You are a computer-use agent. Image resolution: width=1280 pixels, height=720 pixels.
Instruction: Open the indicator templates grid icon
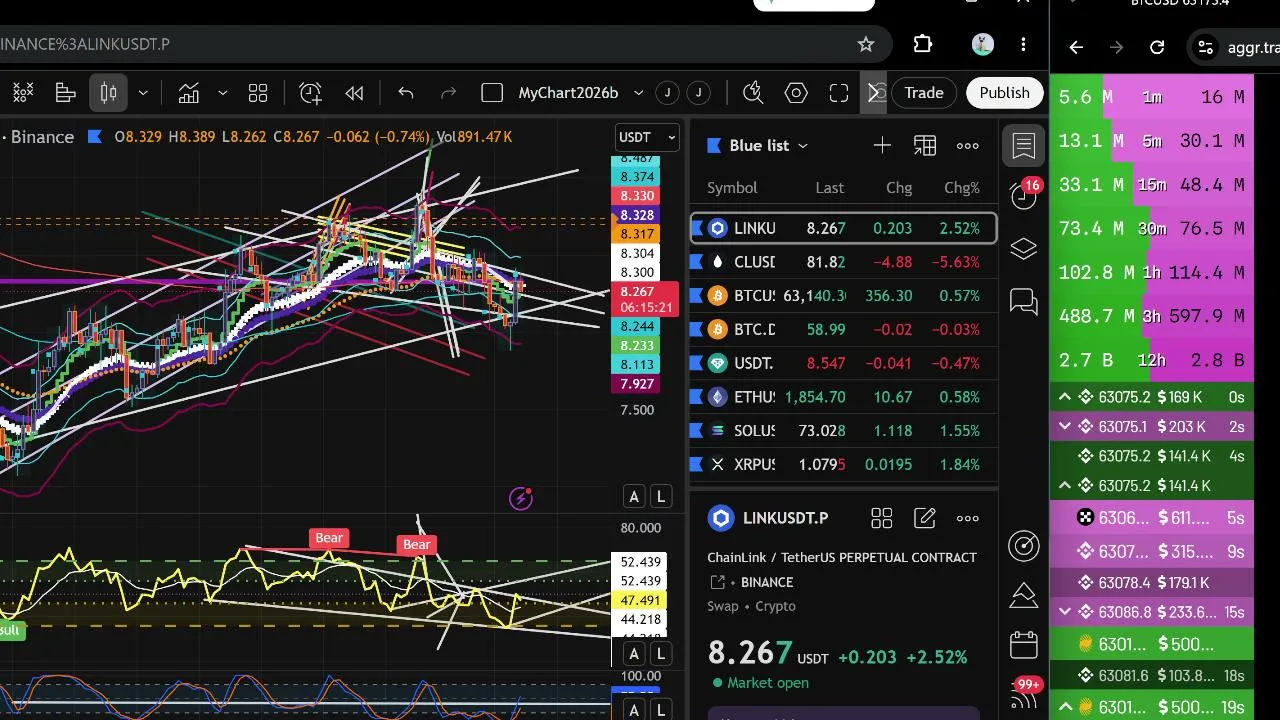click(x=258, y=93)
